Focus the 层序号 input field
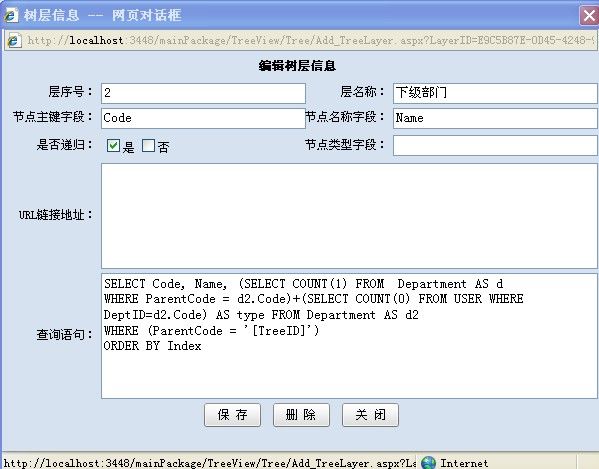The image size is (599, 469). click(203, 93)
